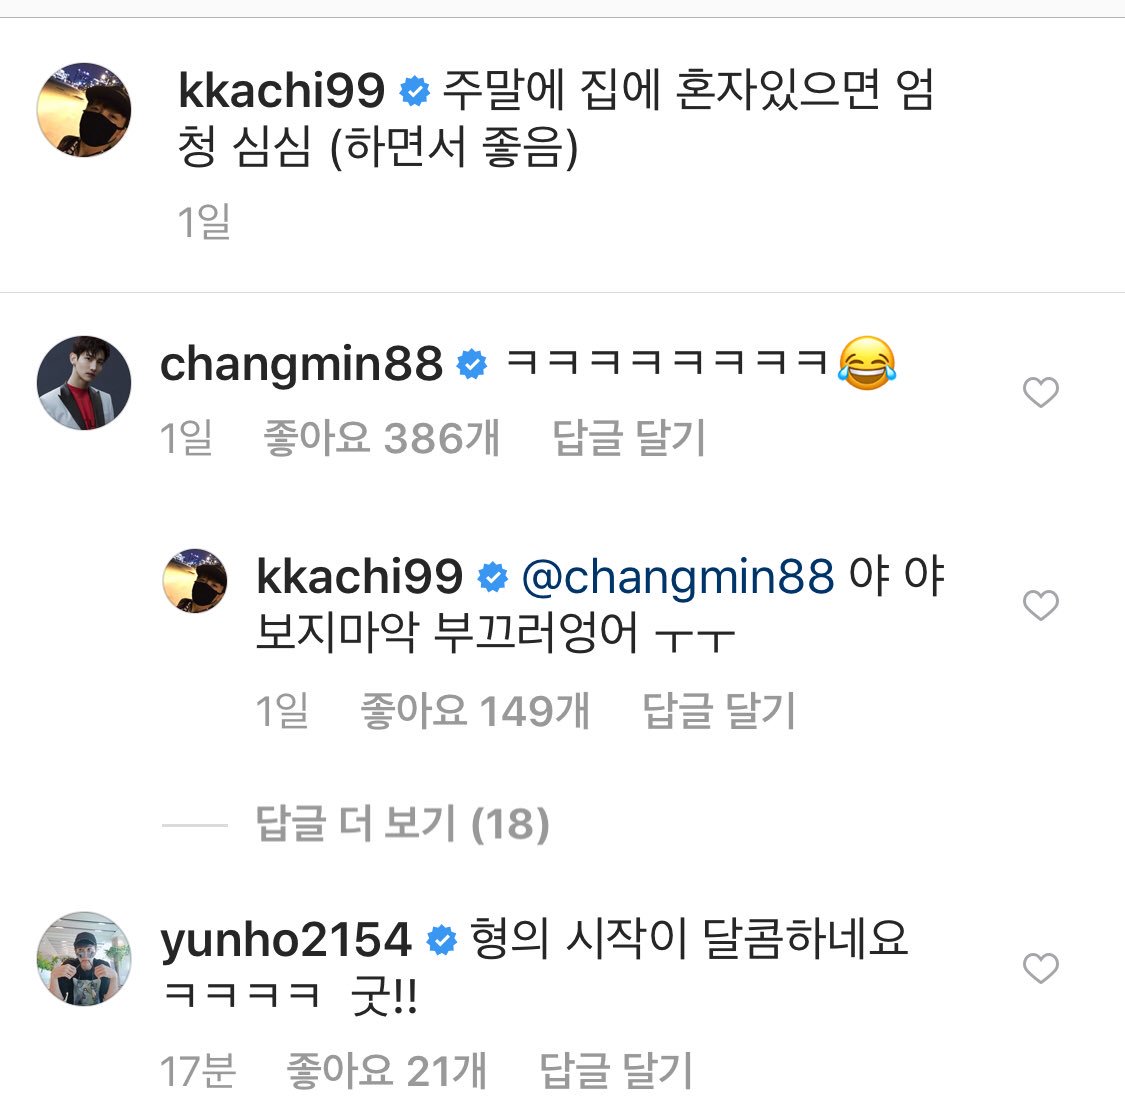The width and height of the screenshot is (1125, 1112).
Task: Expand 답글 더 보기 (18) replies
Action: pos(403,824)
